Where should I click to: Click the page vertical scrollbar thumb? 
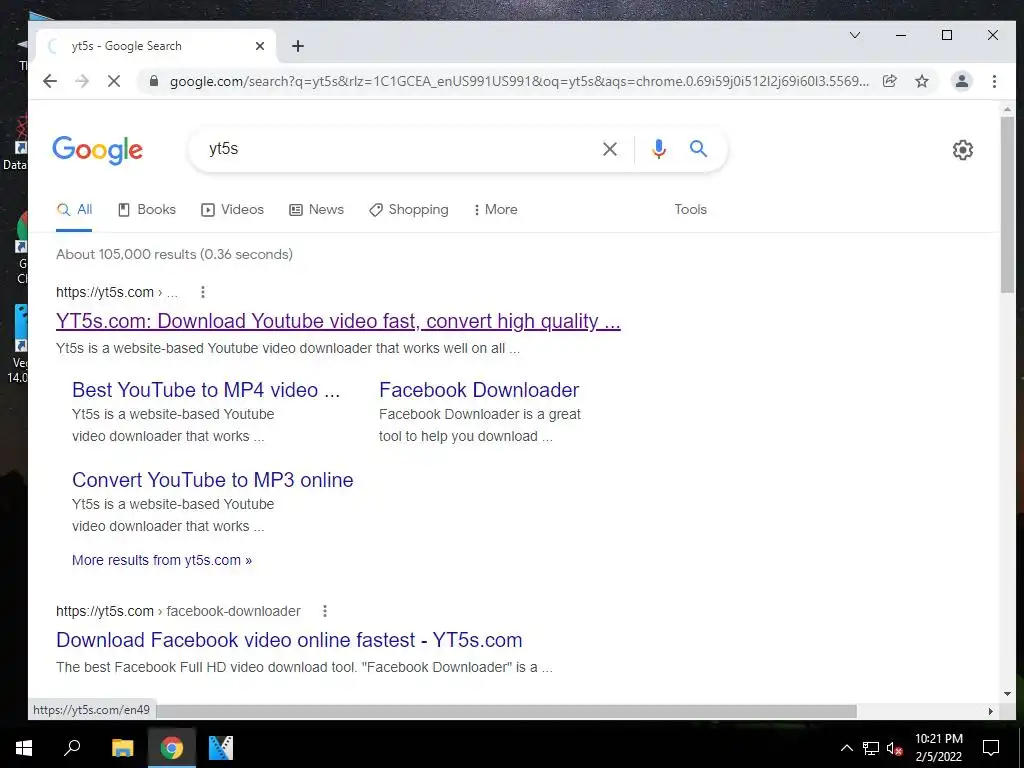pos(1007,204)
